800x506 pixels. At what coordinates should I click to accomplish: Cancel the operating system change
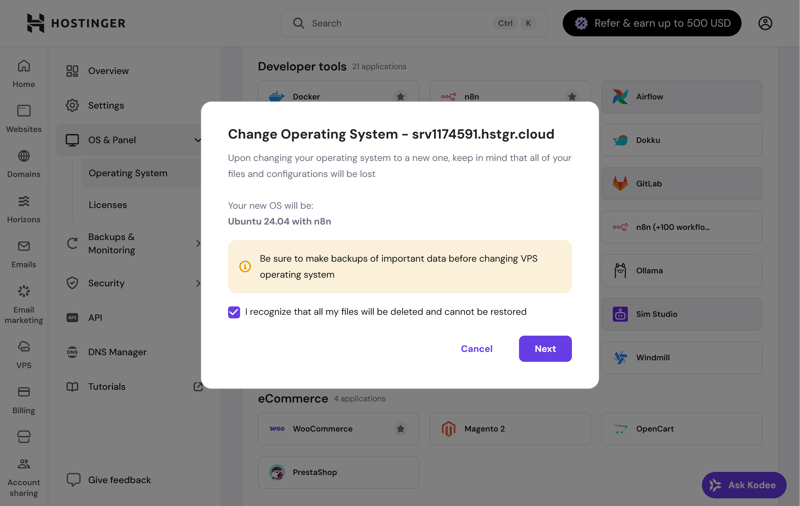click(476, 349)
